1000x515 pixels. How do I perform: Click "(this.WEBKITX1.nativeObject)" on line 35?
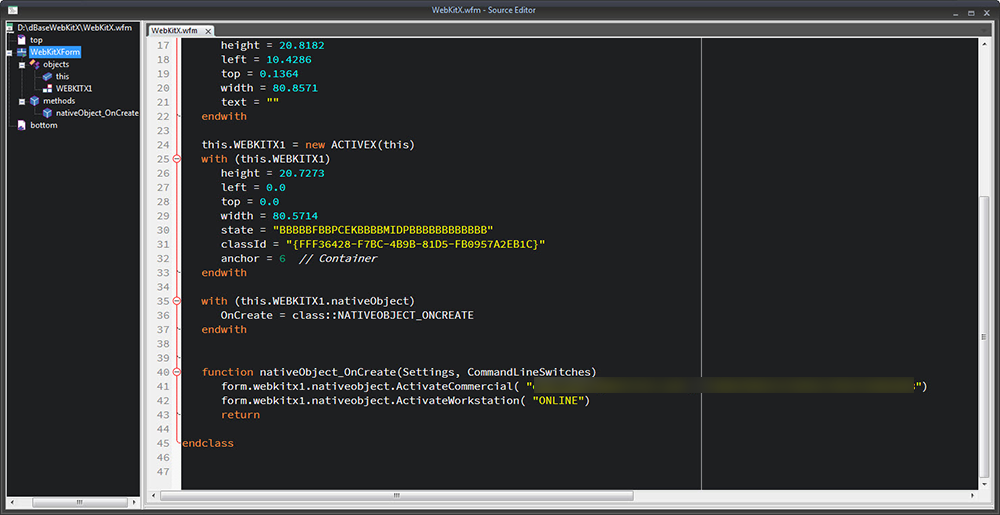(x=324, y=300)
